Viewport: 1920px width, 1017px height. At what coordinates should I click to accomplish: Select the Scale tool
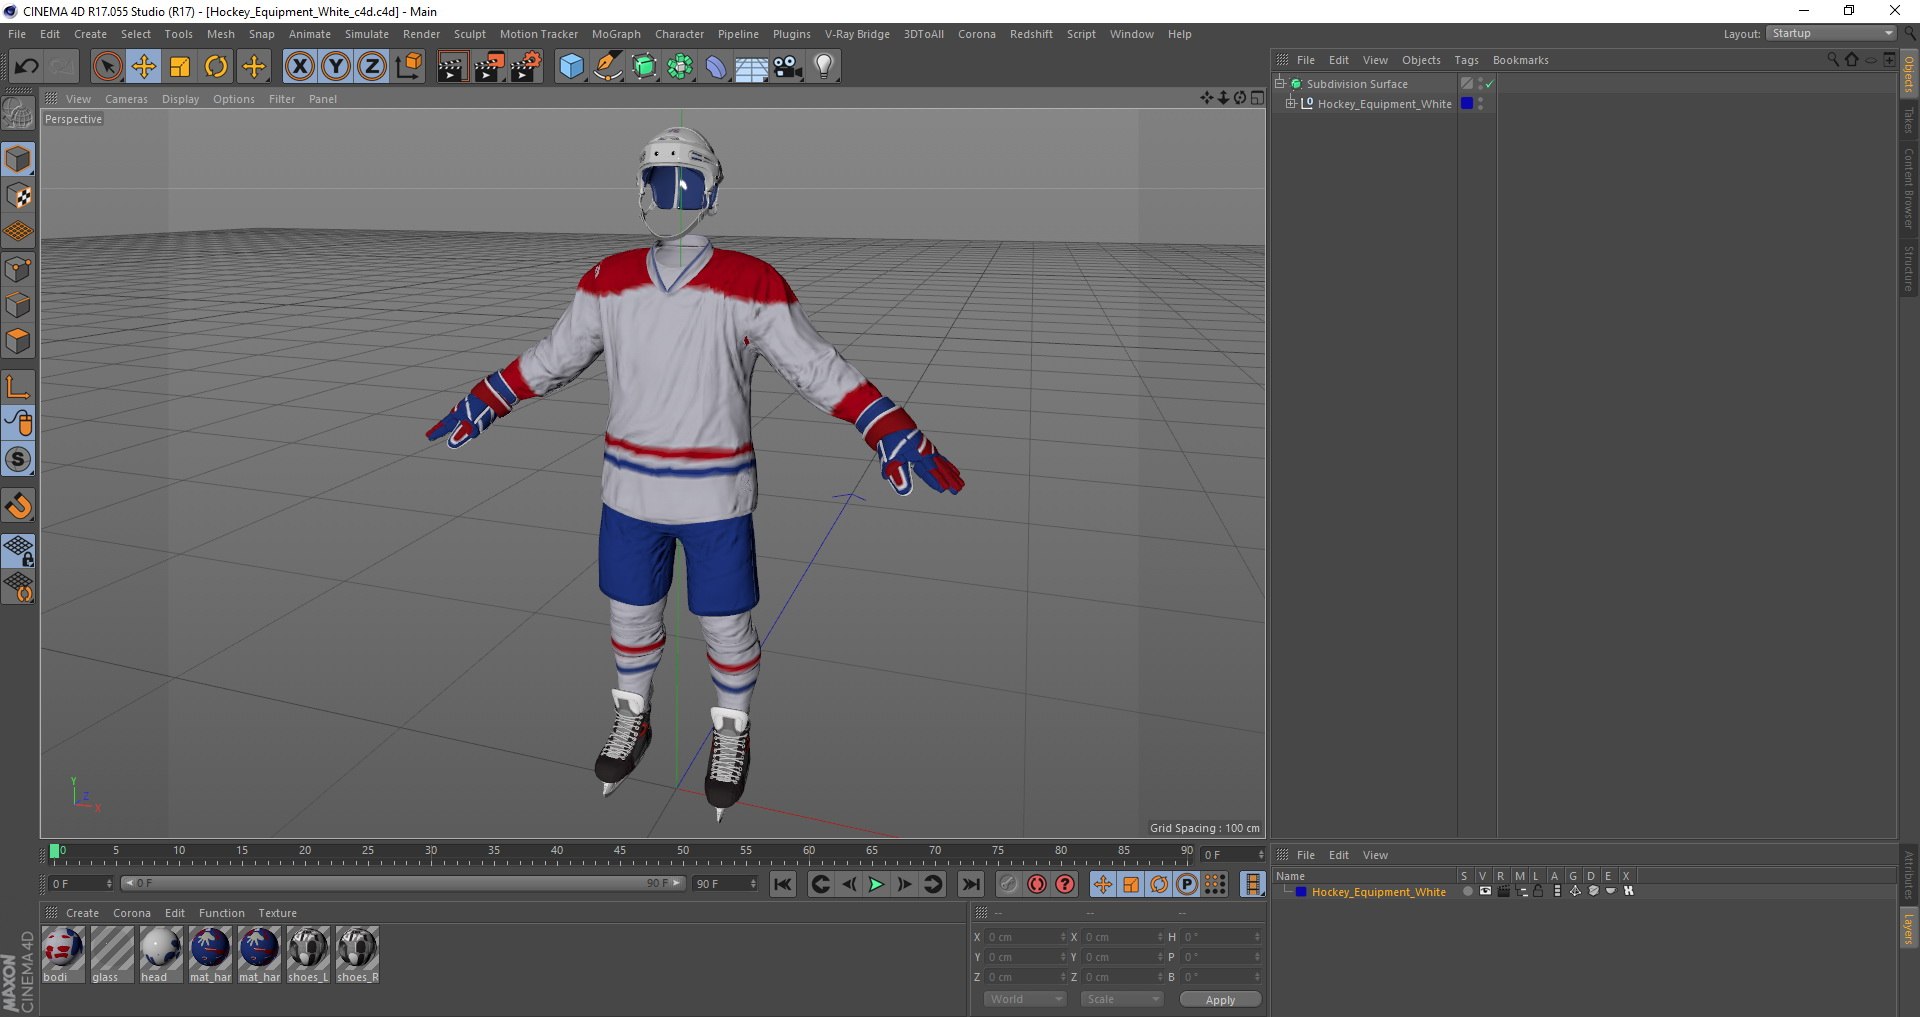tap(180, 67)
